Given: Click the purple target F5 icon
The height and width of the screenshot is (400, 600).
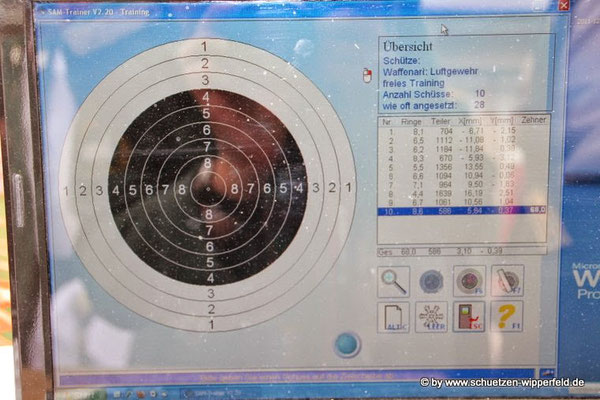Looking at the screenshot, I should (x=469, y=281).
